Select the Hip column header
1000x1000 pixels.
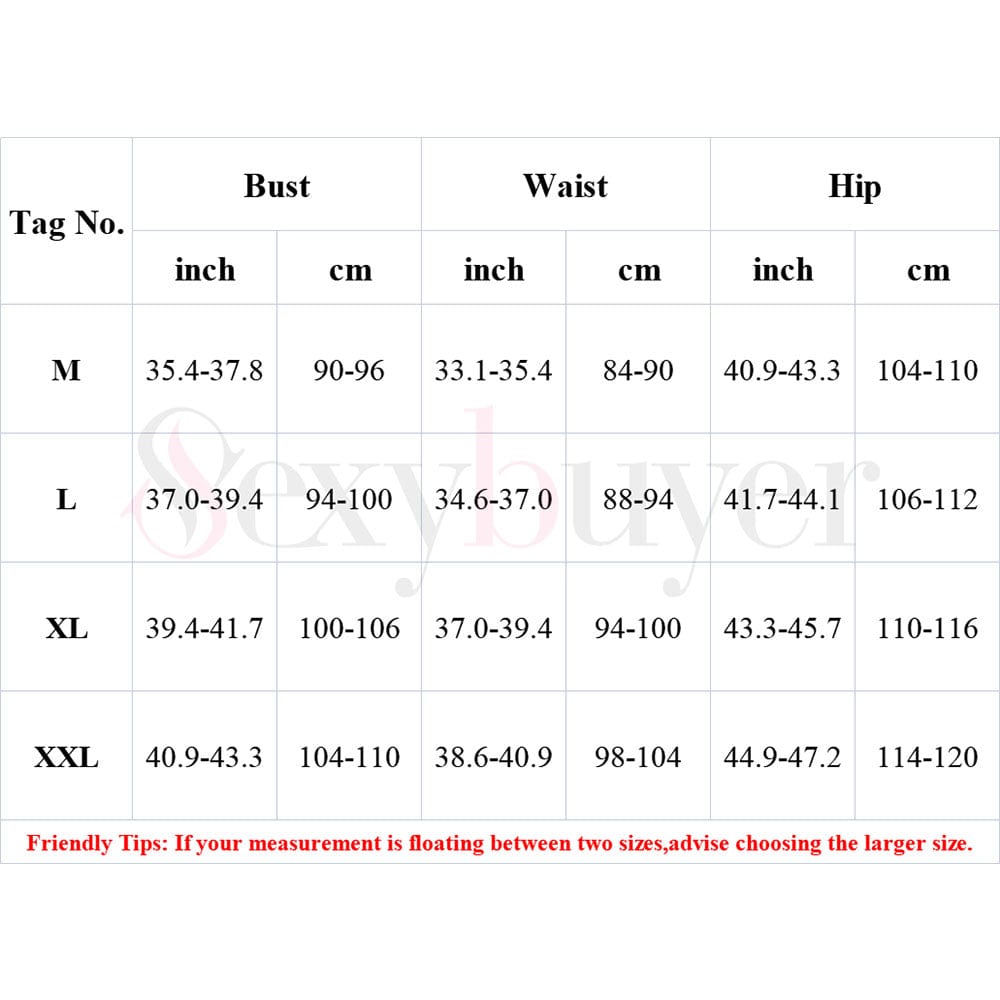[x=854, y=186]
